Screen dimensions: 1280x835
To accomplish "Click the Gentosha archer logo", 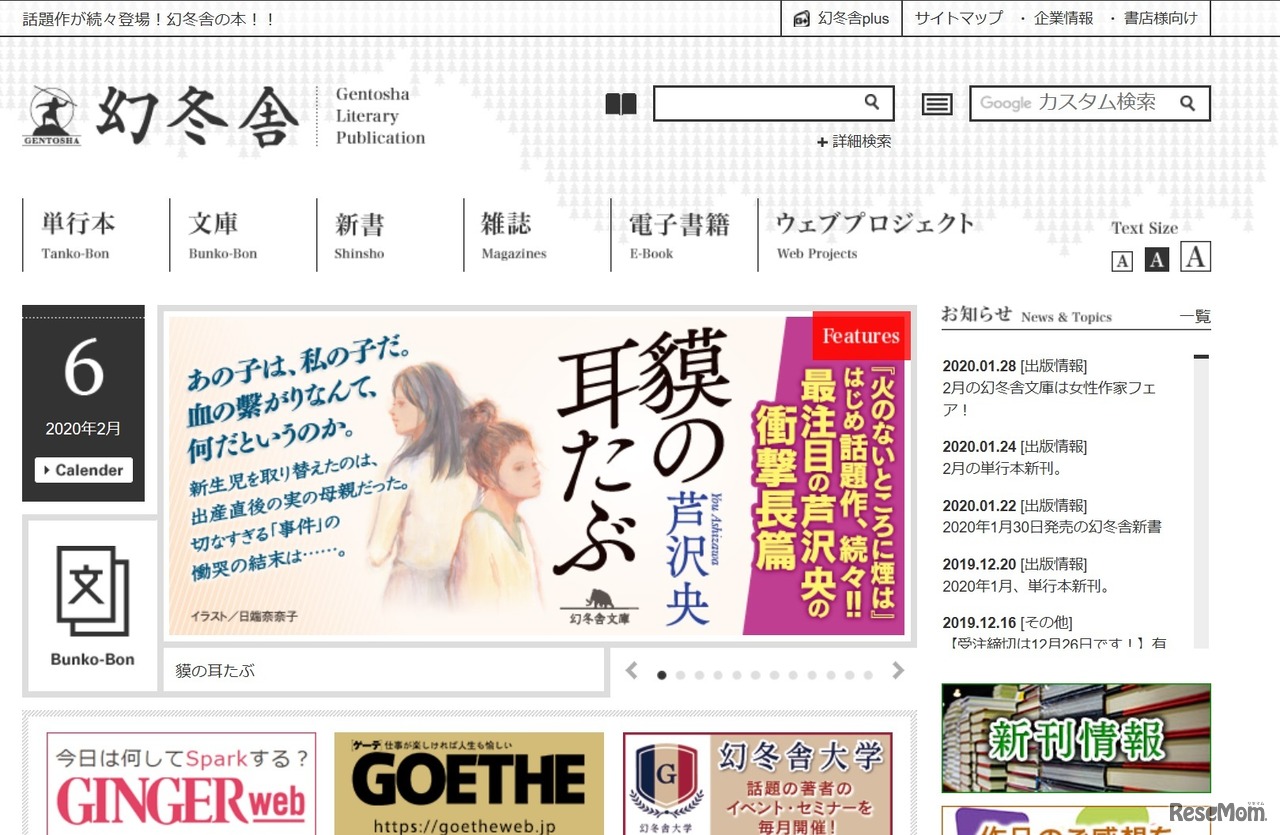I will (52, 115).
